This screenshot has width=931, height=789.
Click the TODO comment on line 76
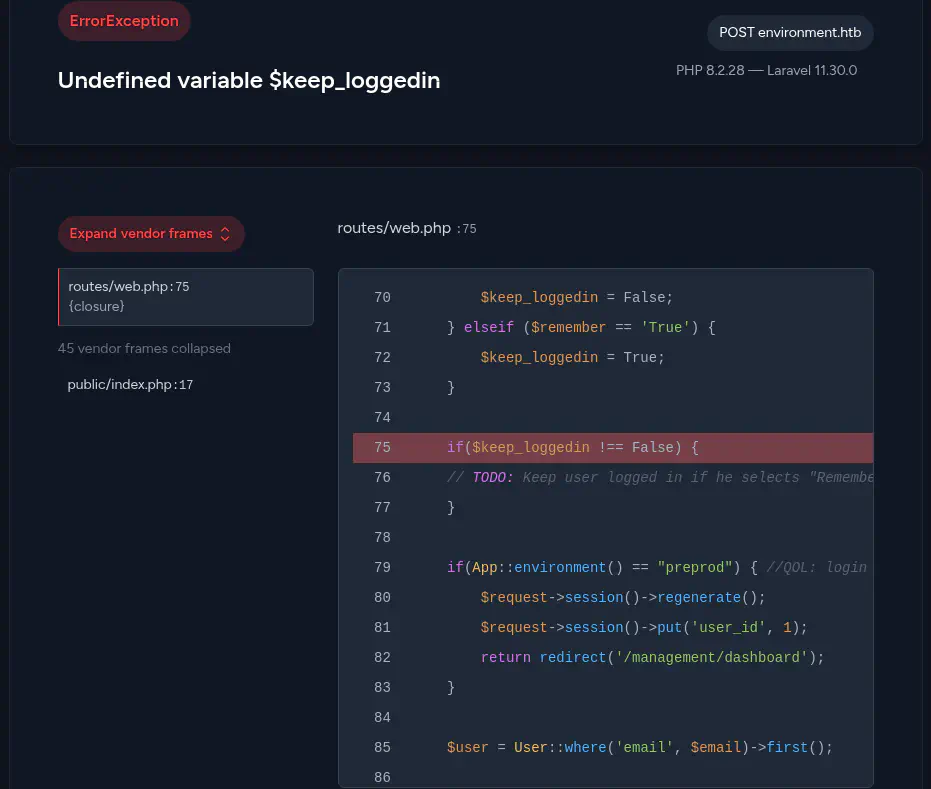(x=660, y=477)
